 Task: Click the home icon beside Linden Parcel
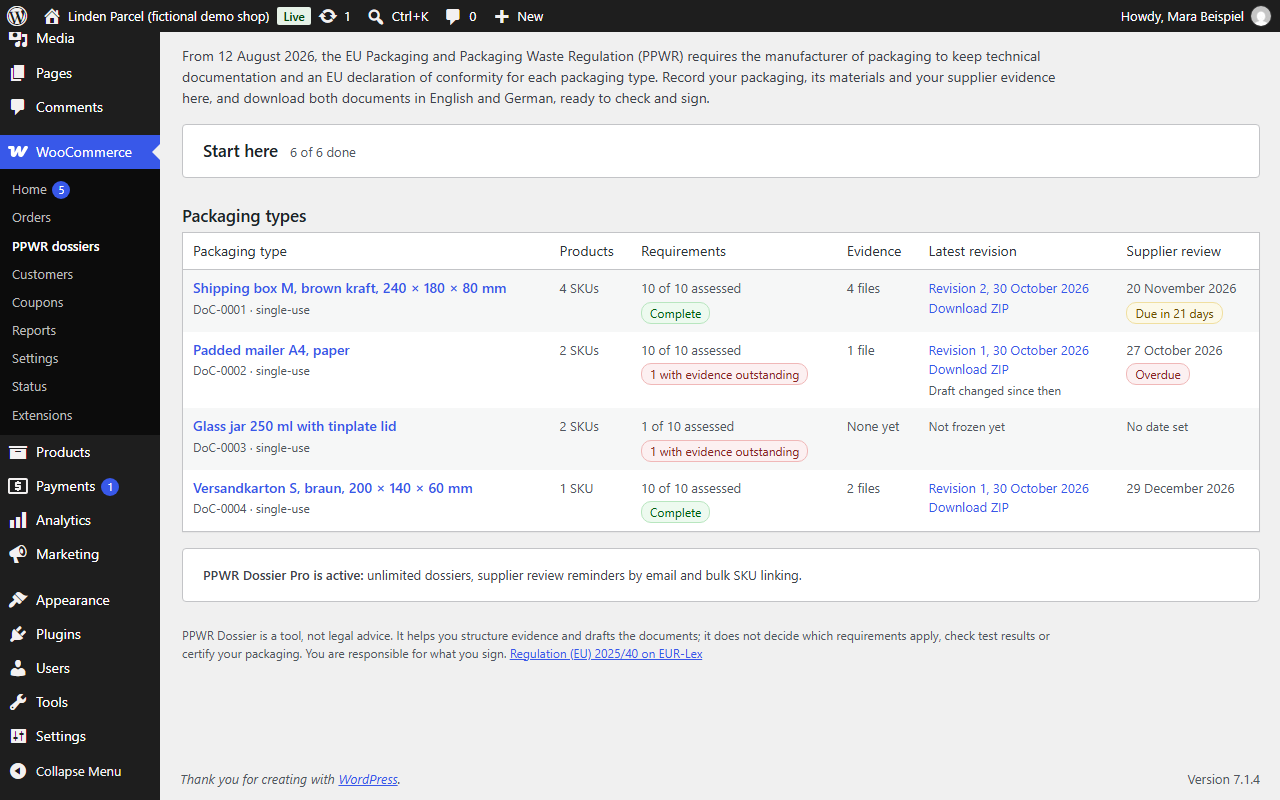pyautogui.click(x=52, y=16)
